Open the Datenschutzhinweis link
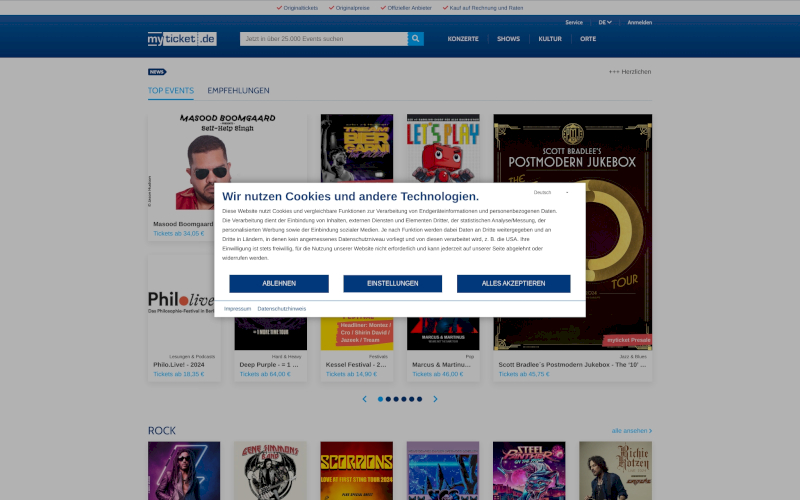The height and width of the screenshot is (500, 800). [x=282, y=309]
